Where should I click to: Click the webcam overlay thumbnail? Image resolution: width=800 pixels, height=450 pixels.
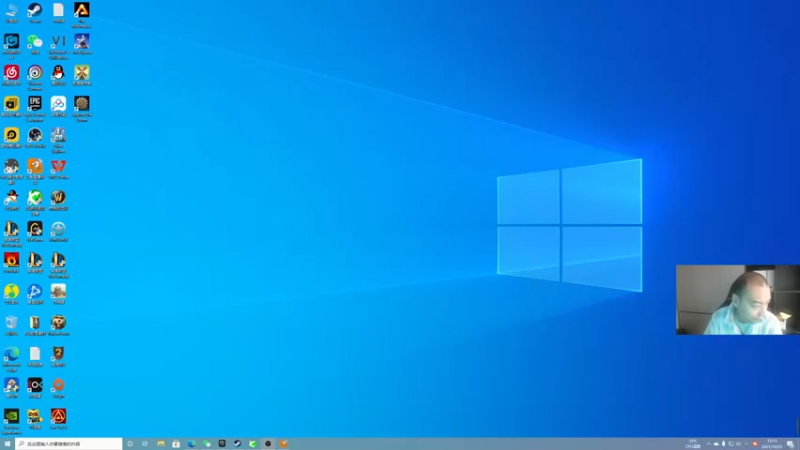[738, 300]
